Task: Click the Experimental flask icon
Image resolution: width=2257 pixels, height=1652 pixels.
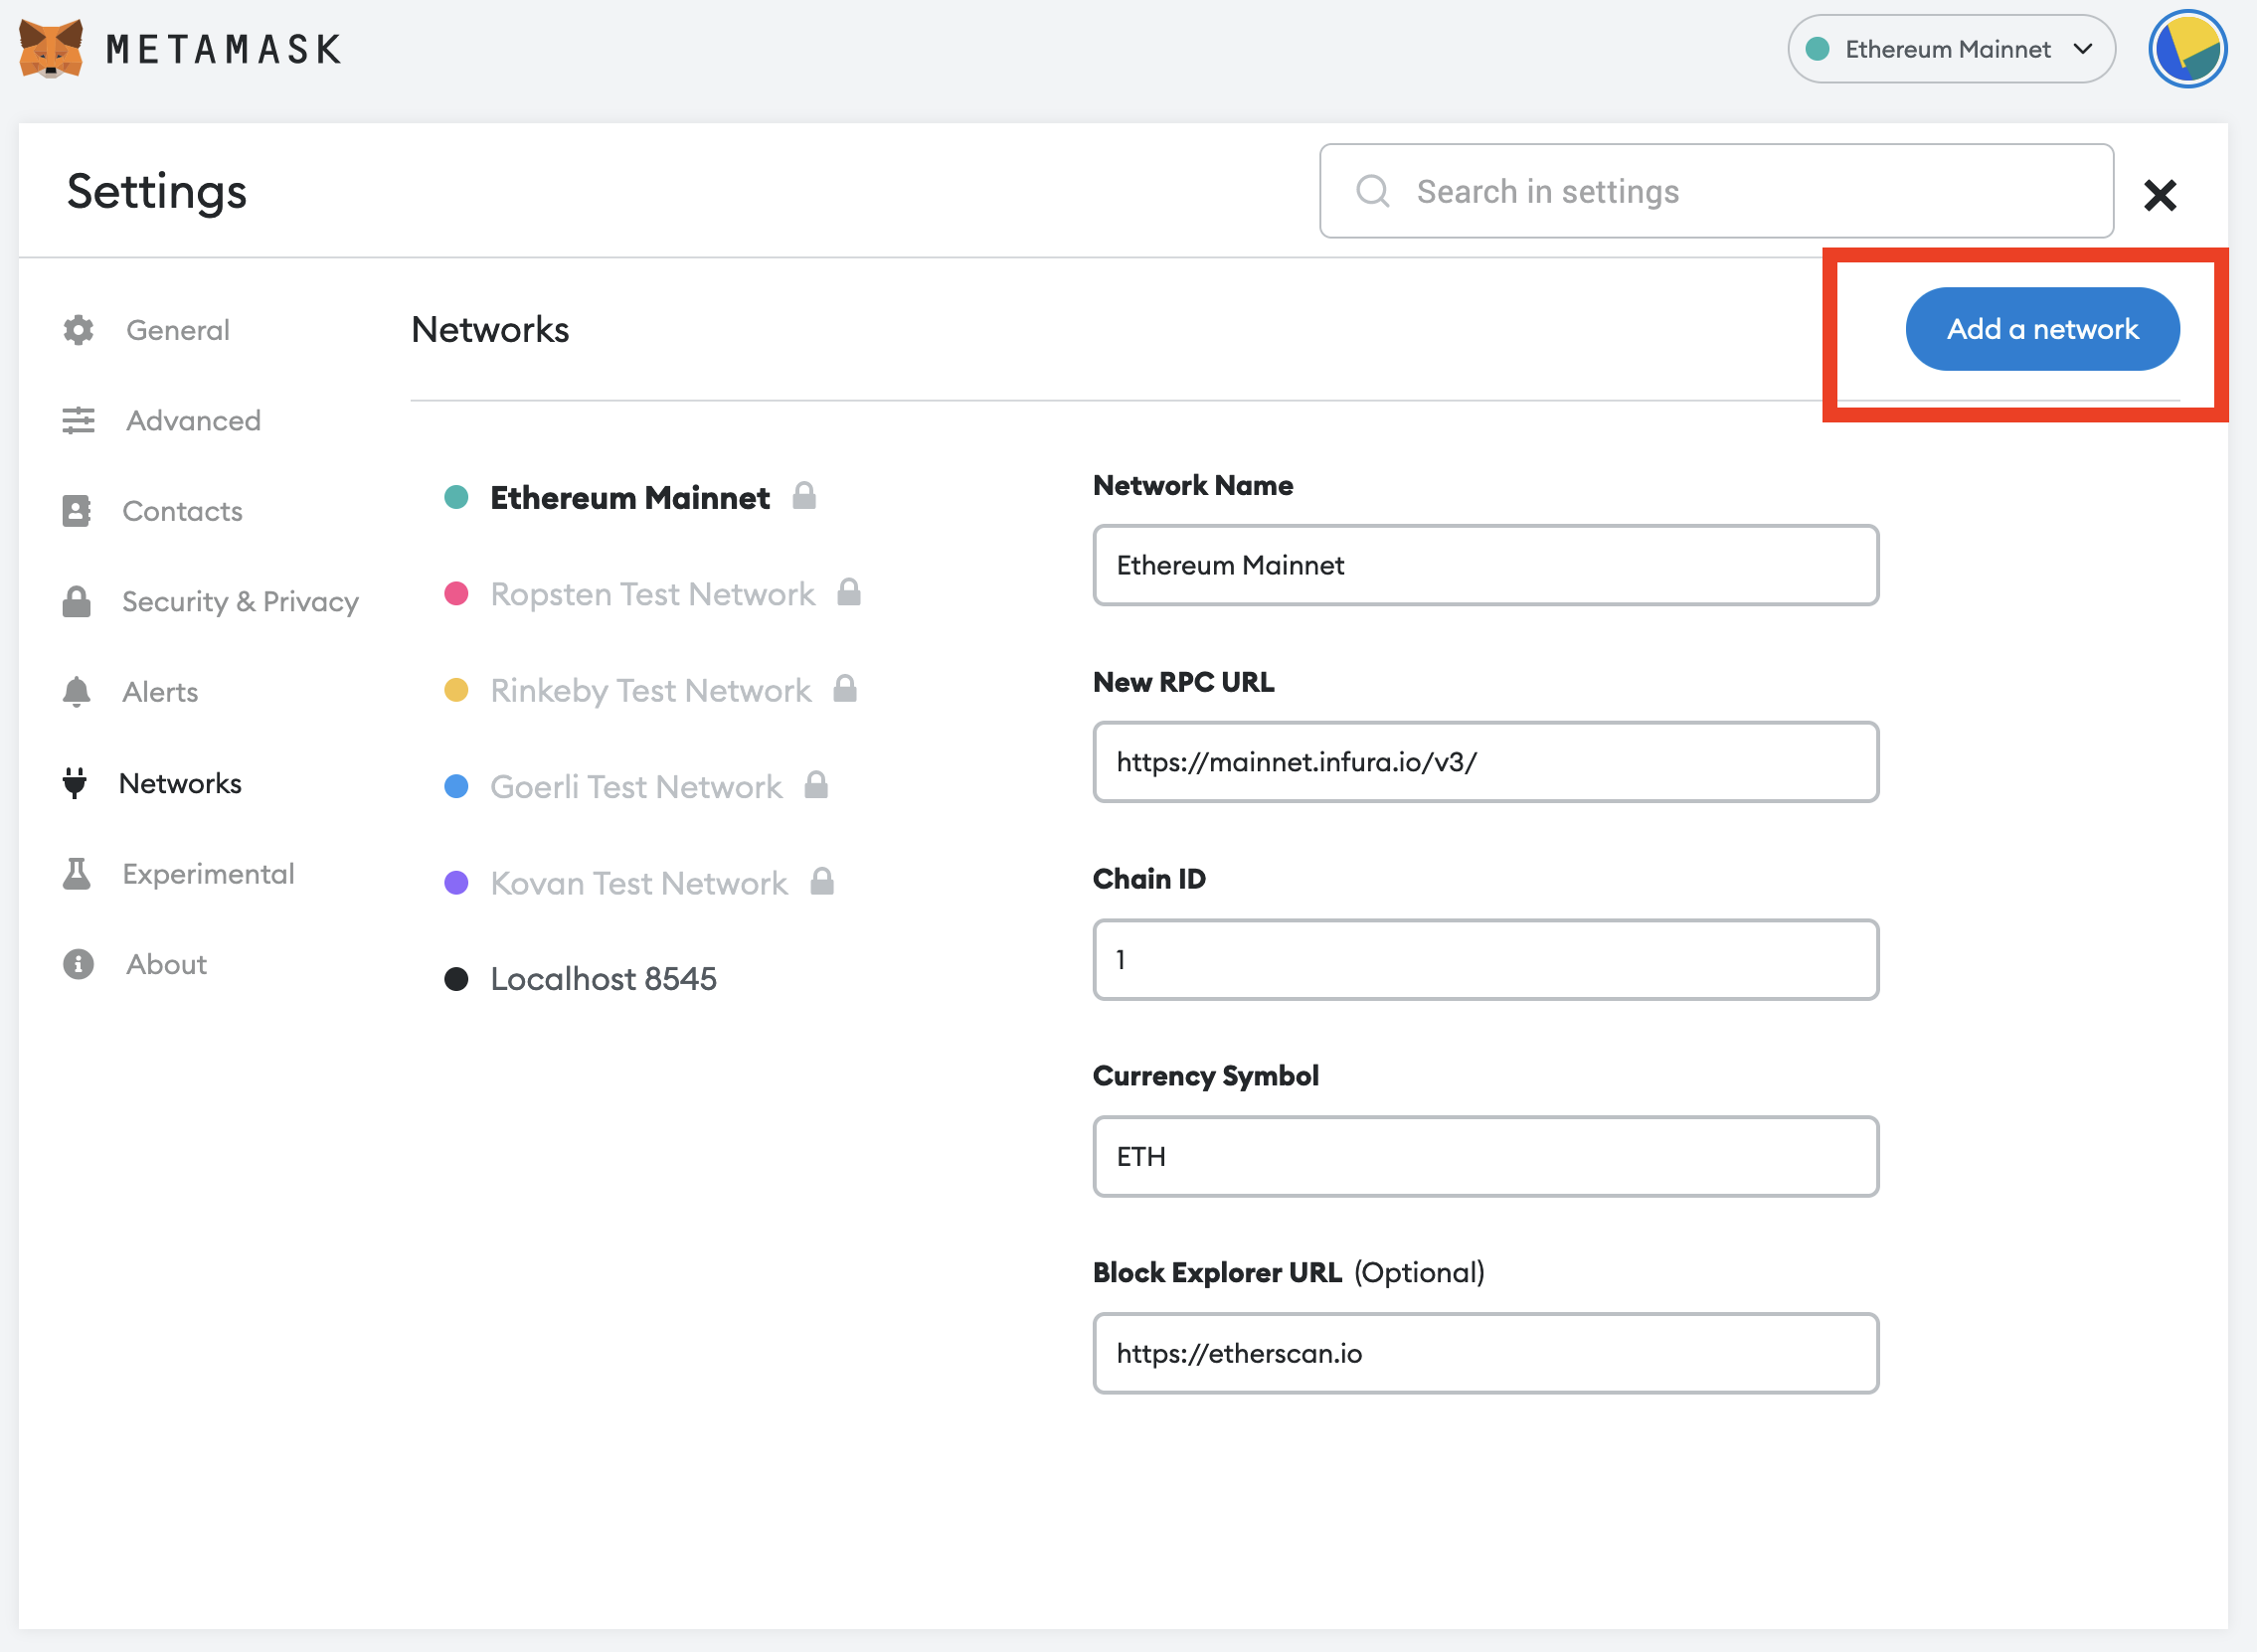Action: [76, 874]
